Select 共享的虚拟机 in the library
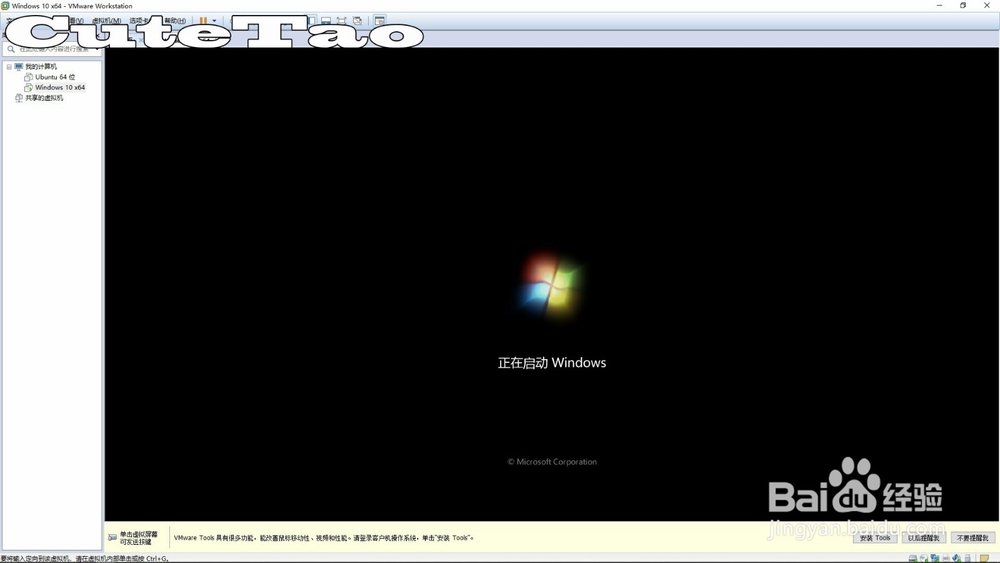Screen dimensions: 1000x563 click(44, 98)
